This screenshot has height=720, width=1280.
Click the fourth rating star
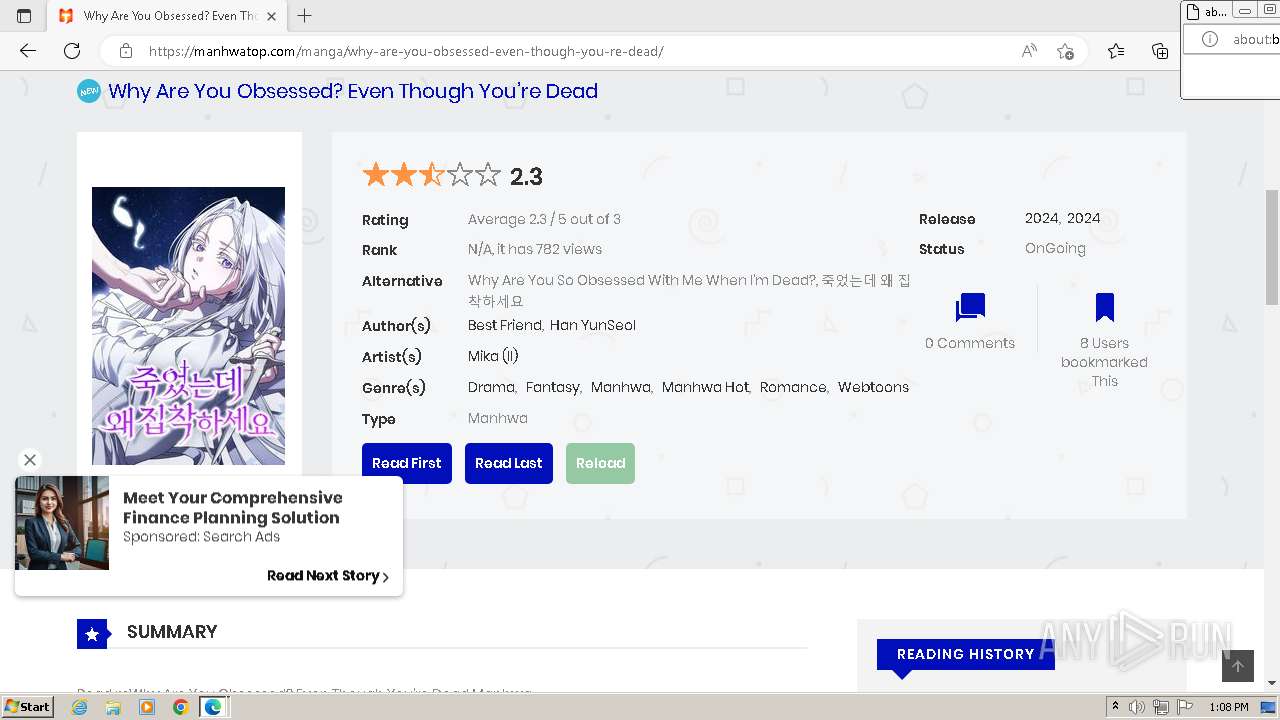(x=460, y=176)
